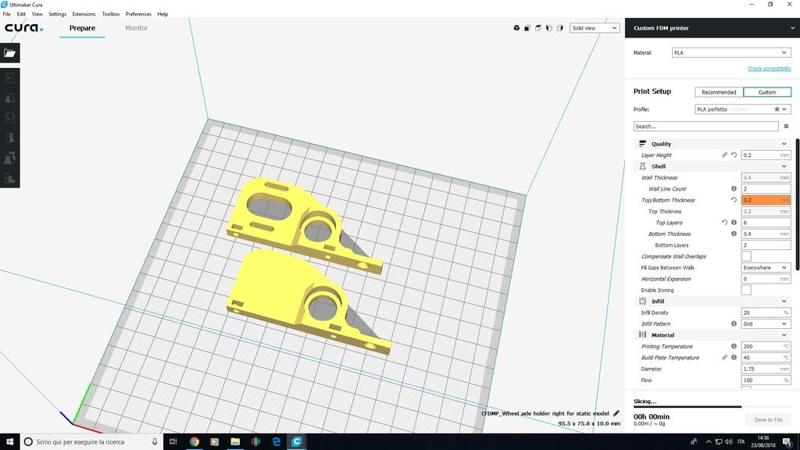
Task: Enable Ironing checkbox
Action: [746, 290]
